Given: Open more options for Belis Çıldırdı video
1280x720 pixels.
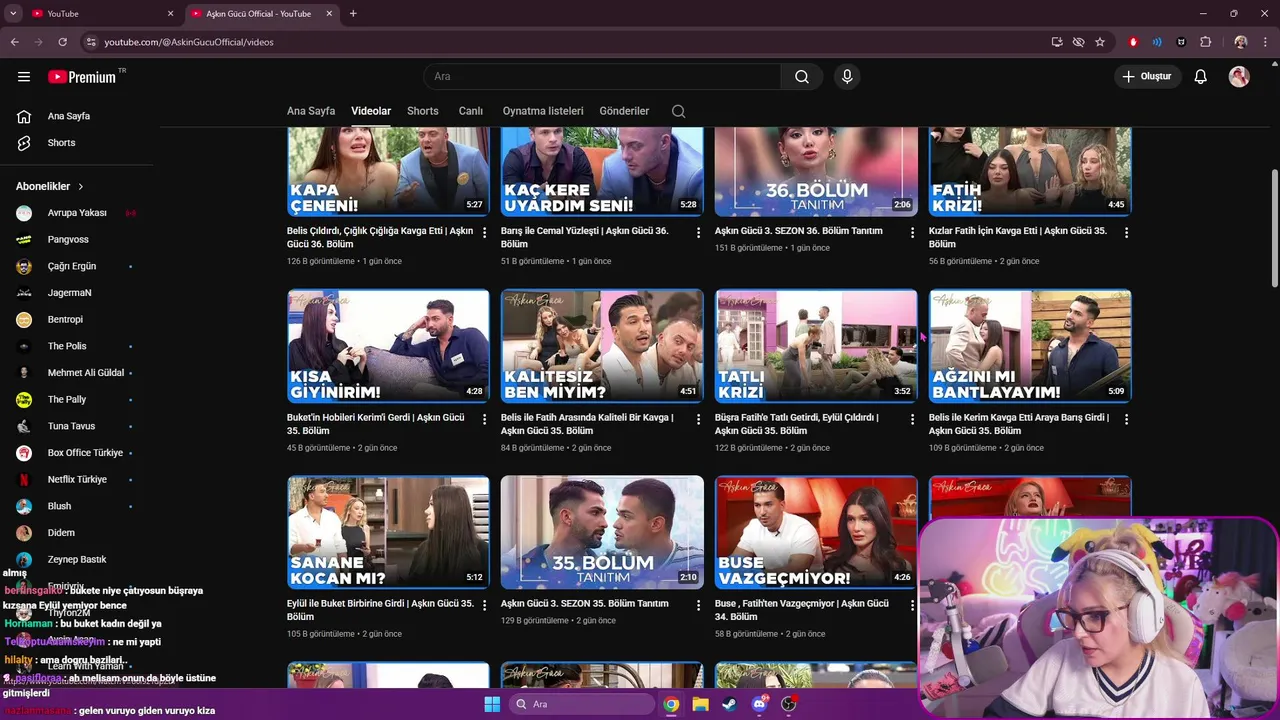Looking at the screenshot, I should 485,232.
